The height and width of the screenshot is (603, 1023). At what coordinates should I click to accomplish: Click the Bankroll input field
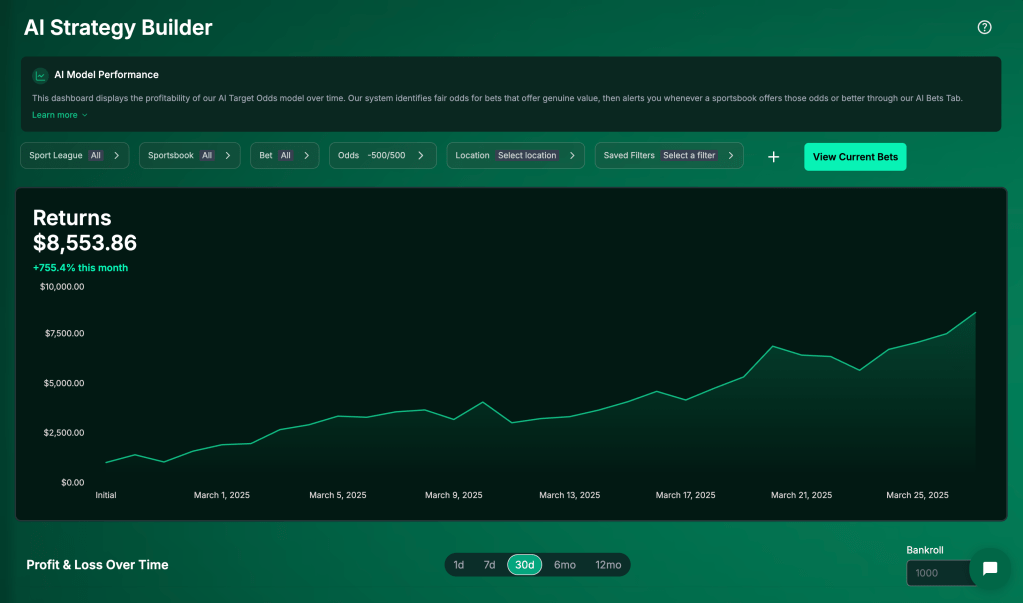coord(936,573)
